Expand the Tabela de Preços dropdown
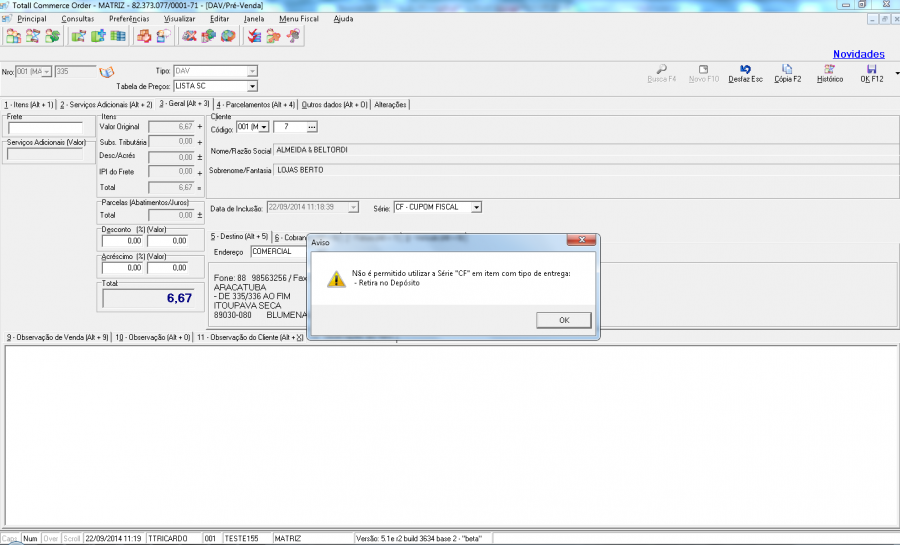900x545 pixels. pos(252,86)
